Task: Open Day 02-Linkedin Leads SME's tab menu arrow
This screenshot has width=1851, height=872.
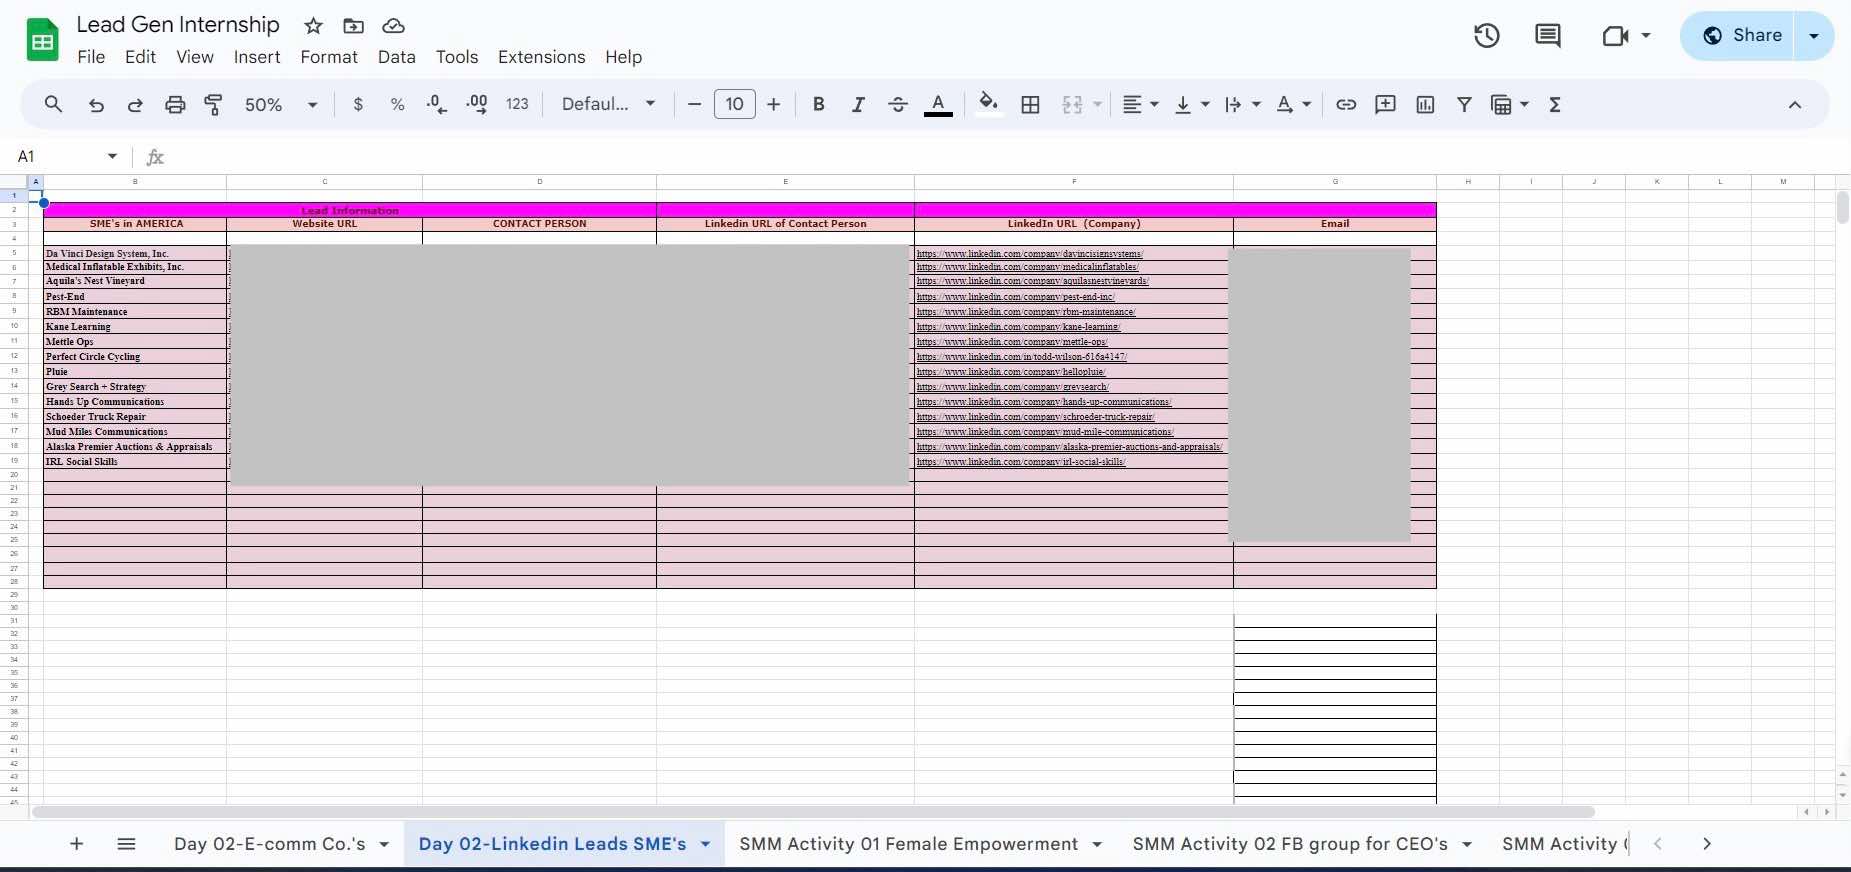Action: (705, 844)
